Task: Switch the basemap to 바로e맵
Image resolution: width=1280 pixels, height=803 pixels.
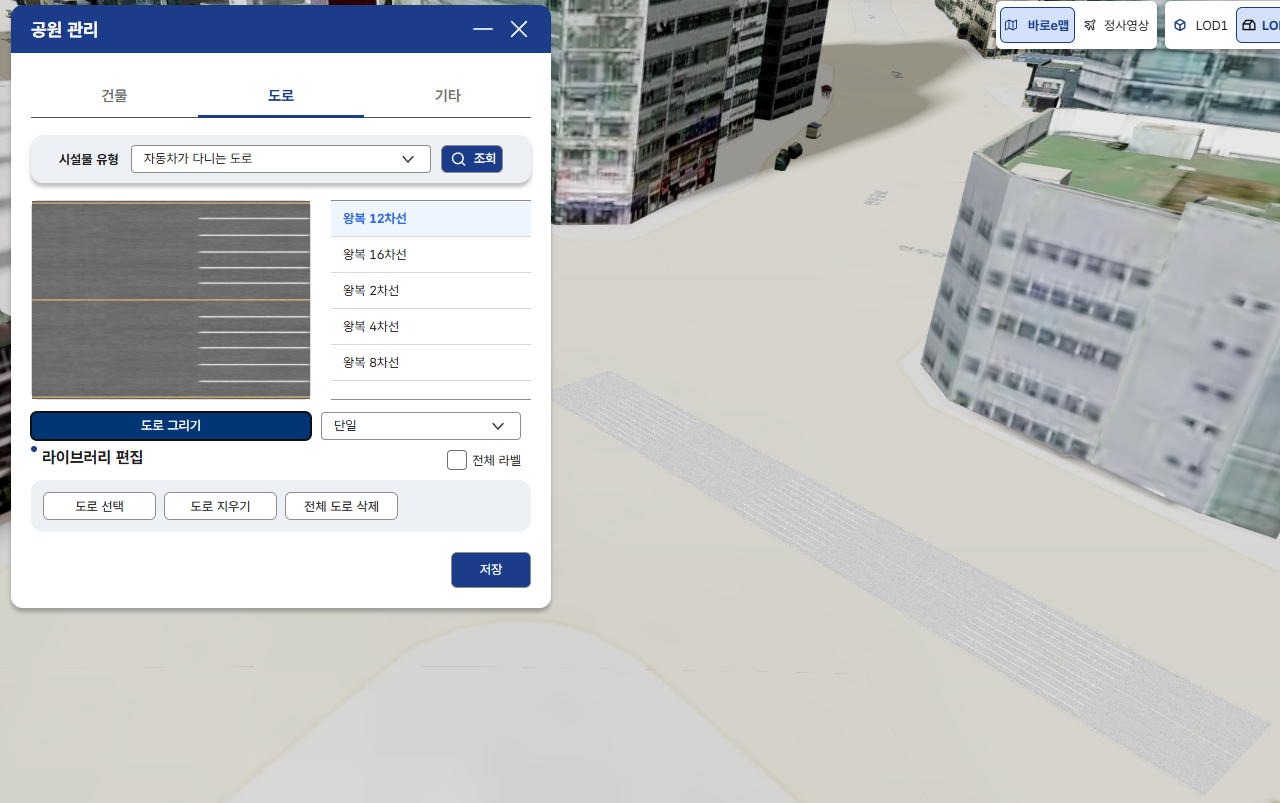Action: pyautogui.click(x=1038, y=25)
